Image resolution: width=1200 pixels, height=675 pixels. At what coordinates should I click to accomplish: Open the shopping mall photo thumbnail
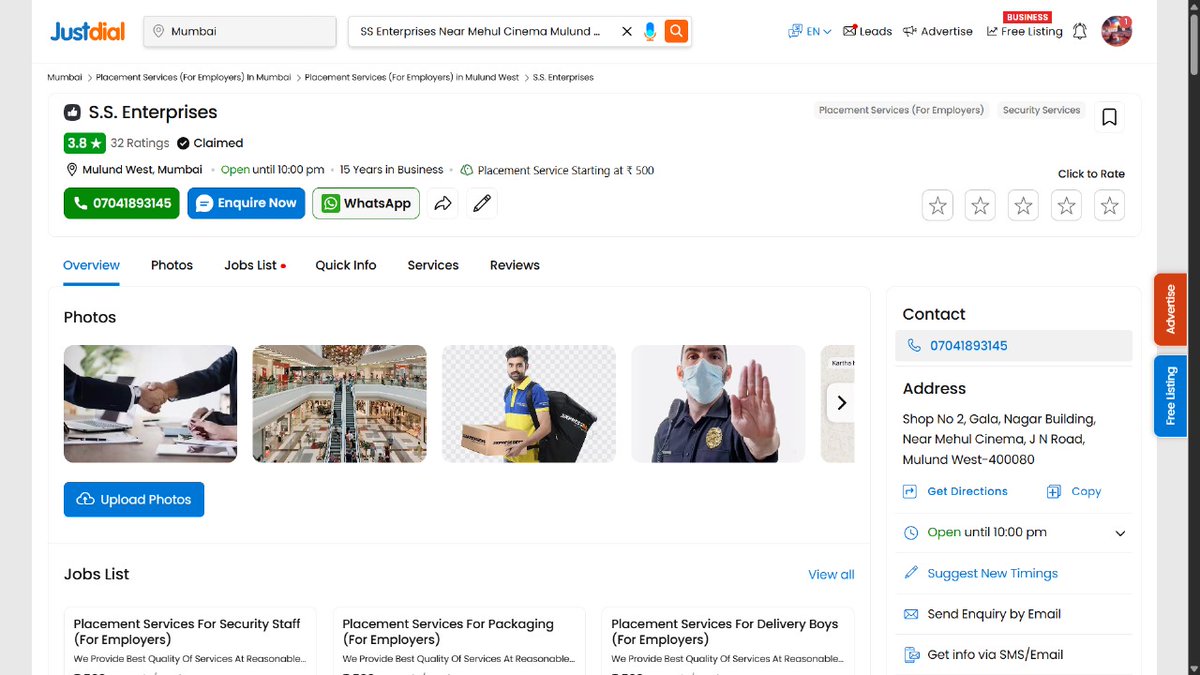[x=339, y=404]
